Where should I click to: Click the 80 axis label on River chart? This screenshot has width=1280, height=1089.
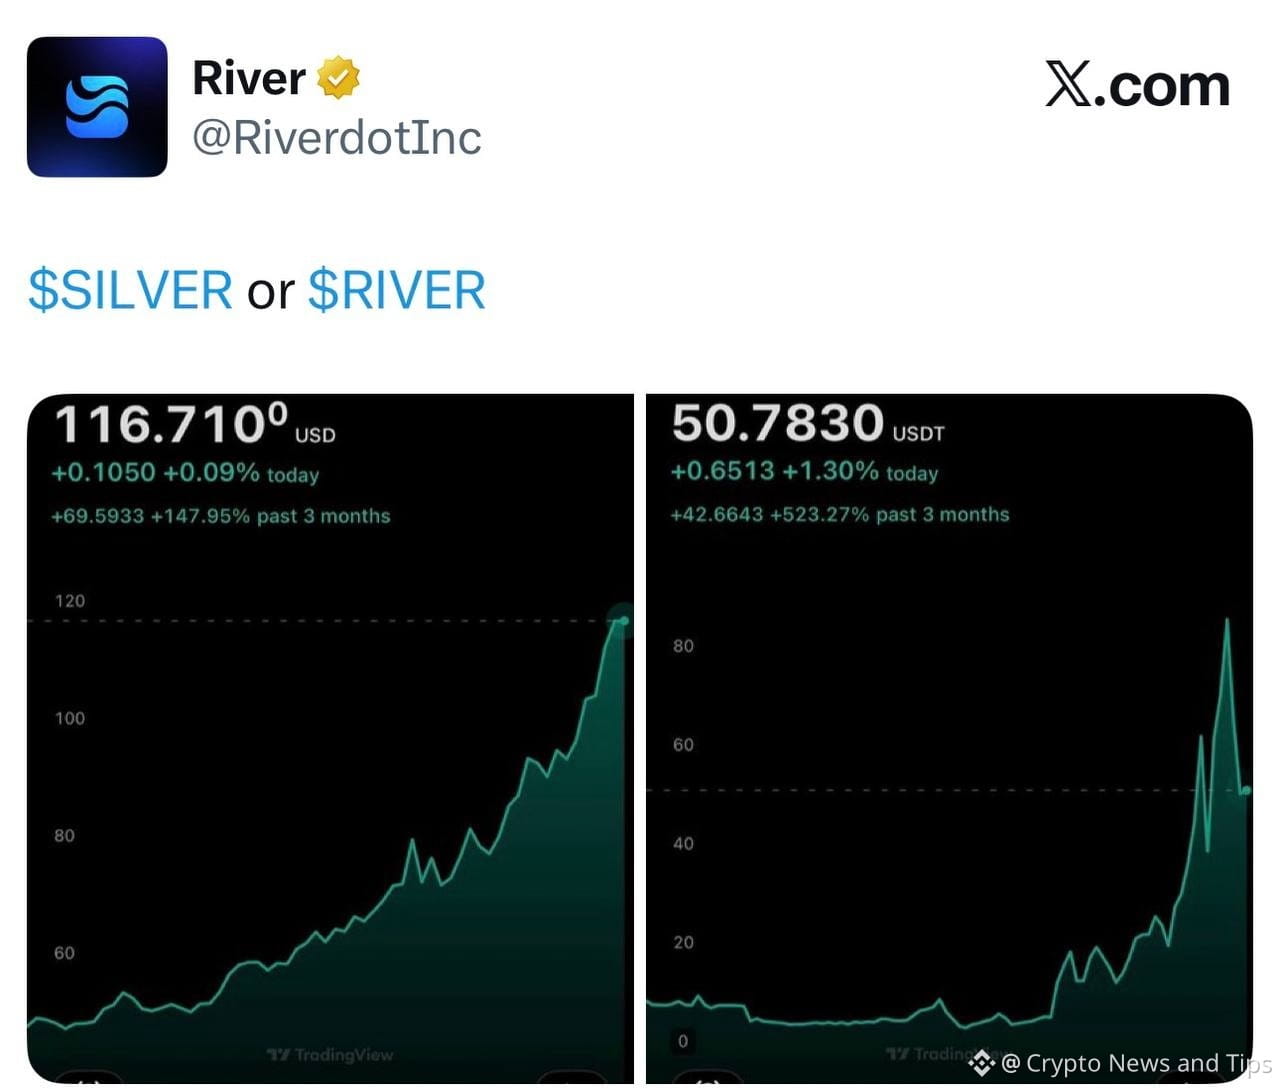point(683,646)
